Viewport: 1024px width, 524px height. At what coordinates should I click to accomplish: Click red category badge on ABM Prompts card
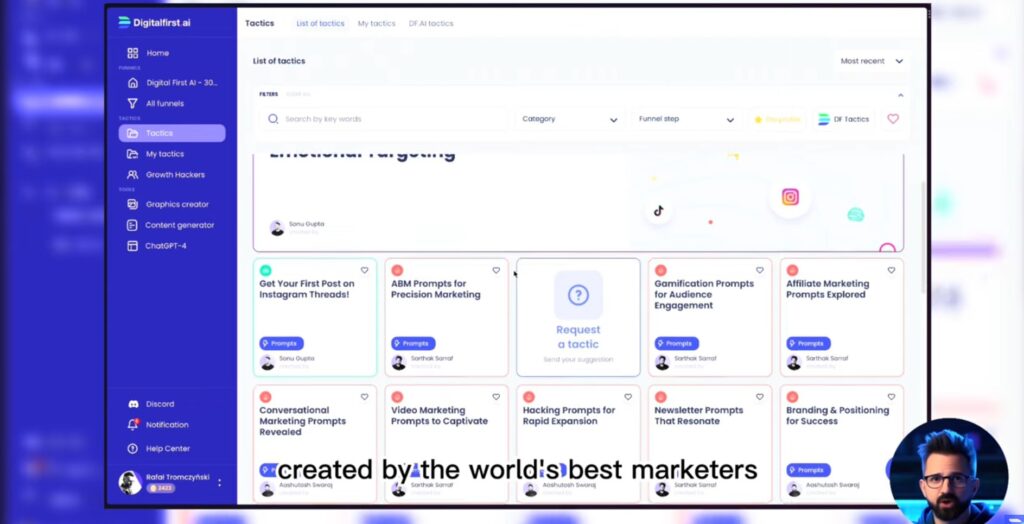(397, 270)
